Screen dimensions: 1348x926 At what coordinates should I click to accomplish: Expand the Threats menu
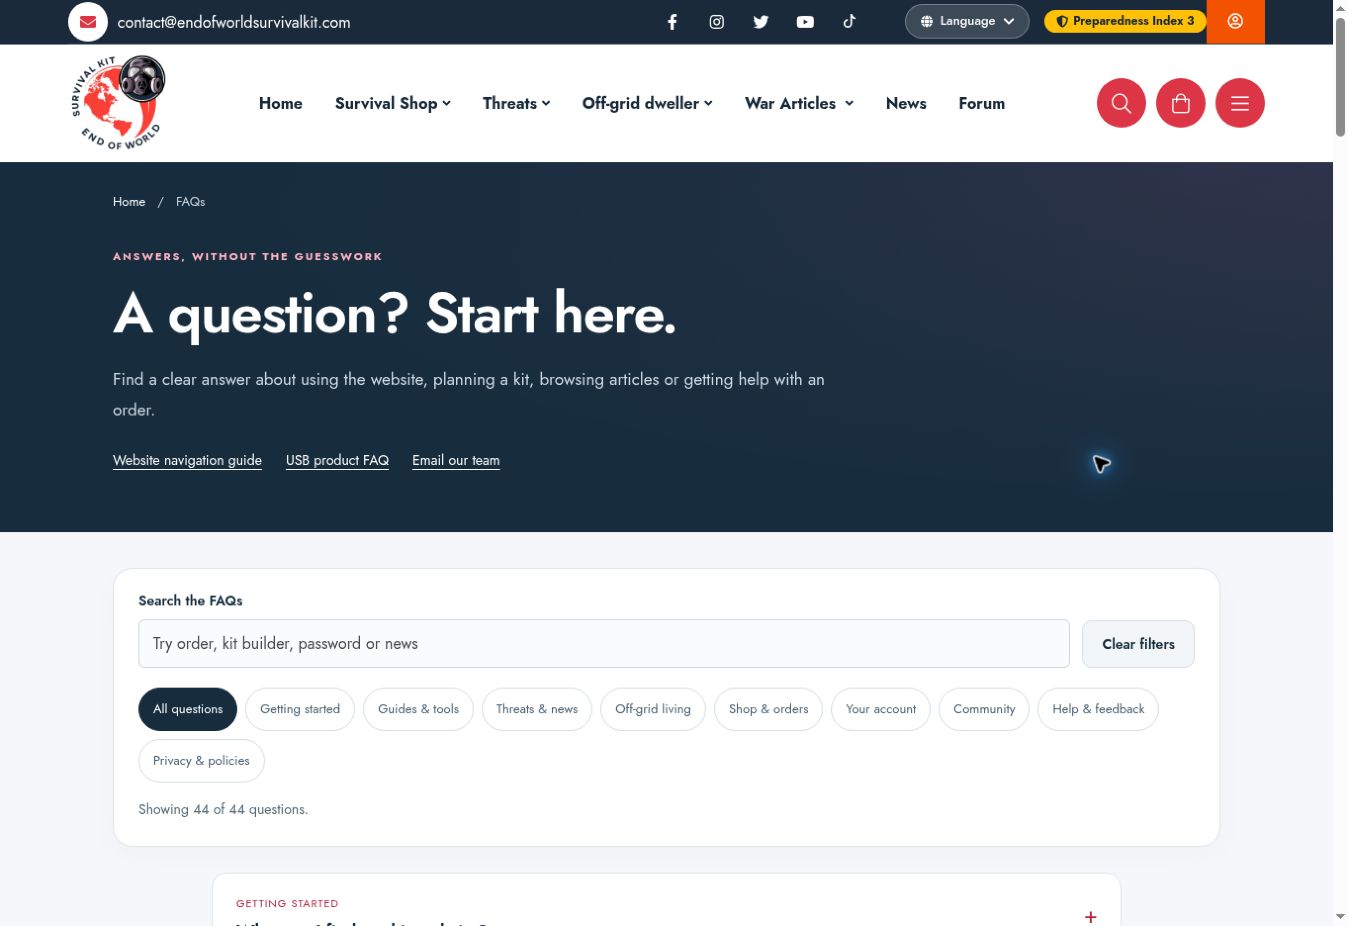(x=516, y=103)
